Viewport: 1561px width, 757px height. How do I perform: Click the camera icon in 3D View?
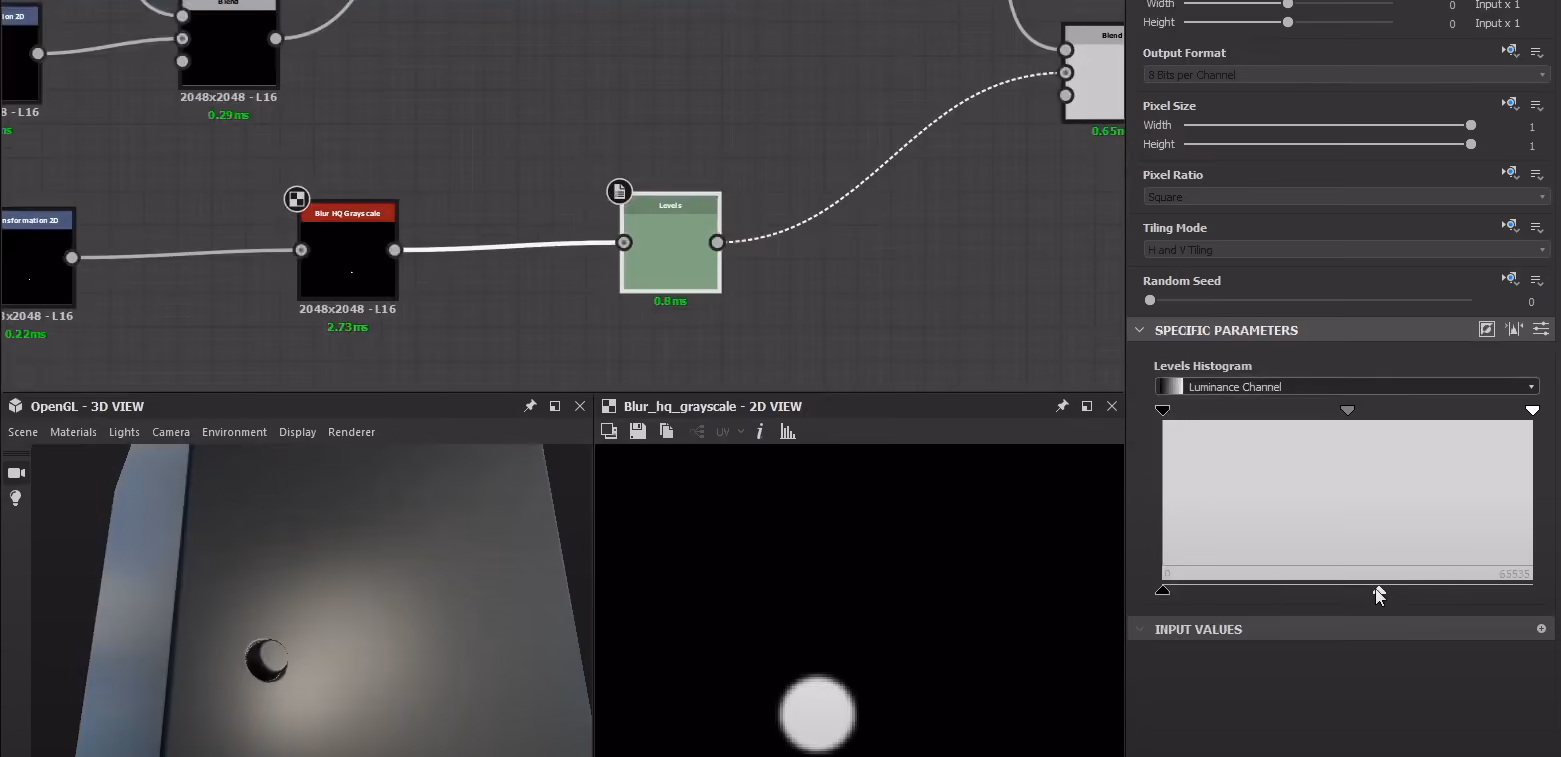pyautogui.click(x=16, y=473)
